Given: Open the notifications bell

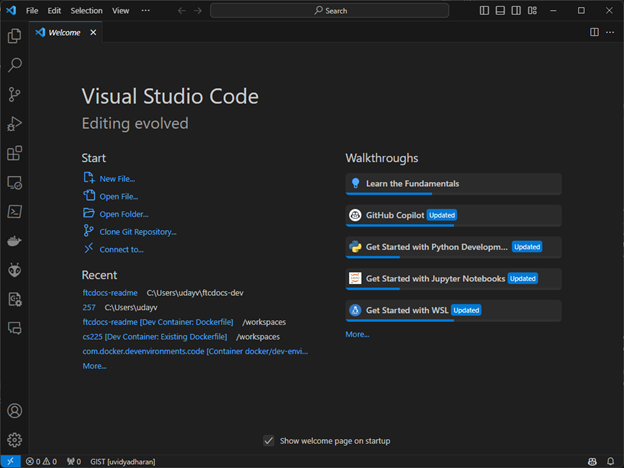Looking at the screenshot, I should (x=610, y=462).
